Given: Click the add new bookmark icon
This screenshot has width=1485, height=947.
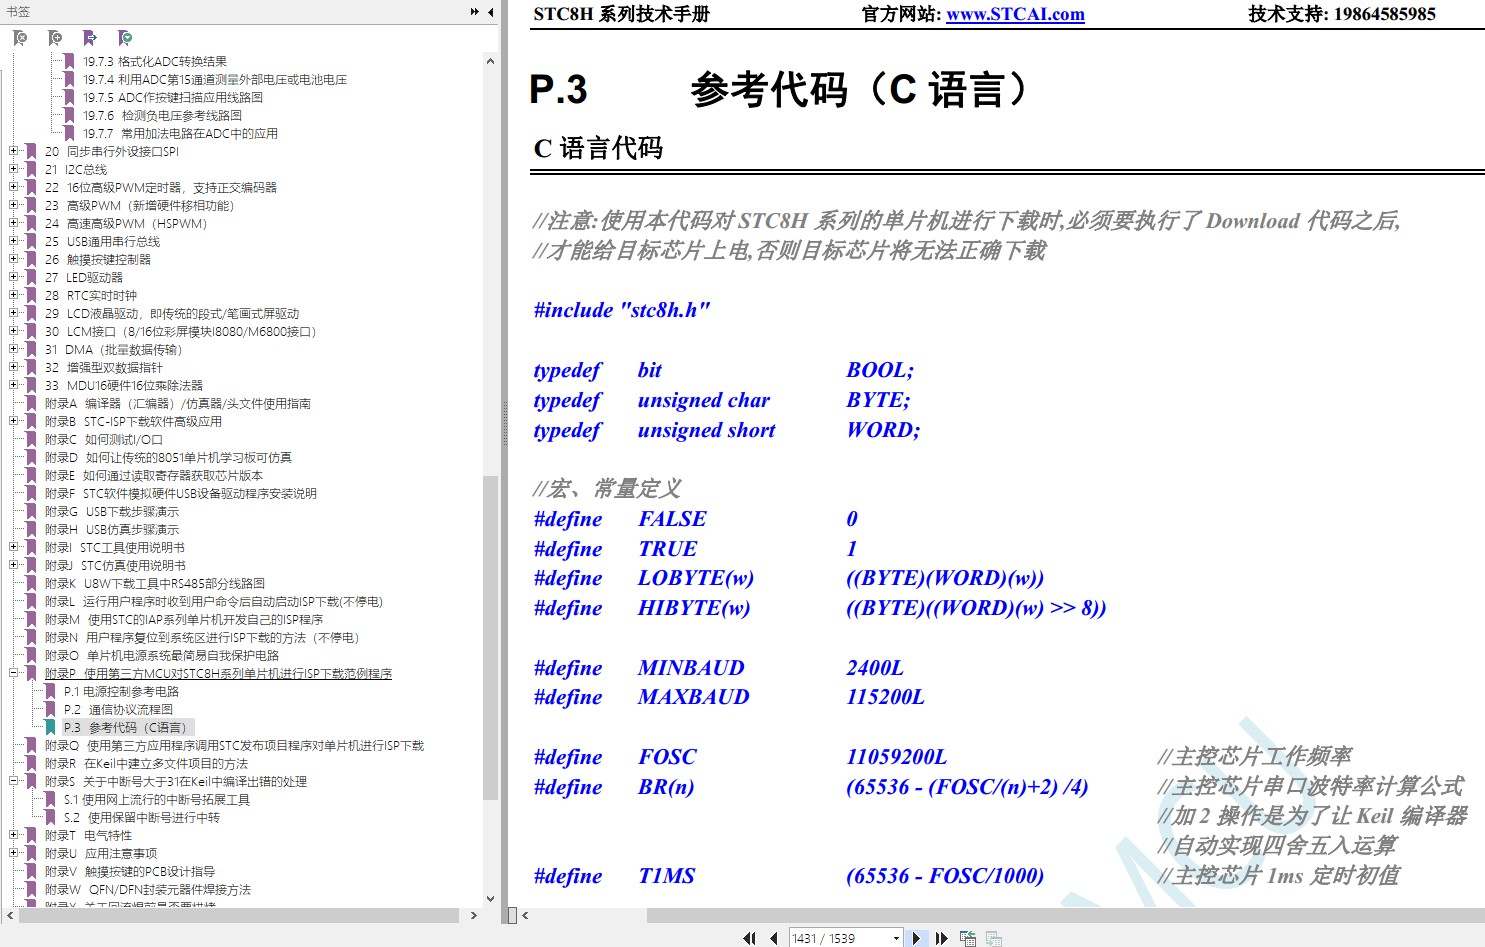Looking at the screenshot, I should click(55, 38).
